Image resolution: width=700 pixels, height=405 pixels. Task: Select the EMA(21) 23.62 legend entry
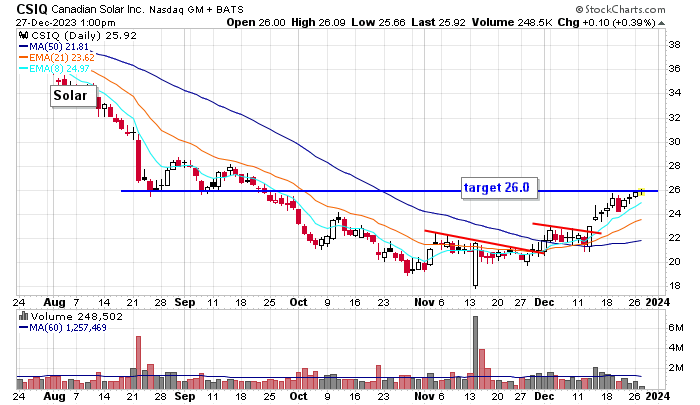pos(56,58)
